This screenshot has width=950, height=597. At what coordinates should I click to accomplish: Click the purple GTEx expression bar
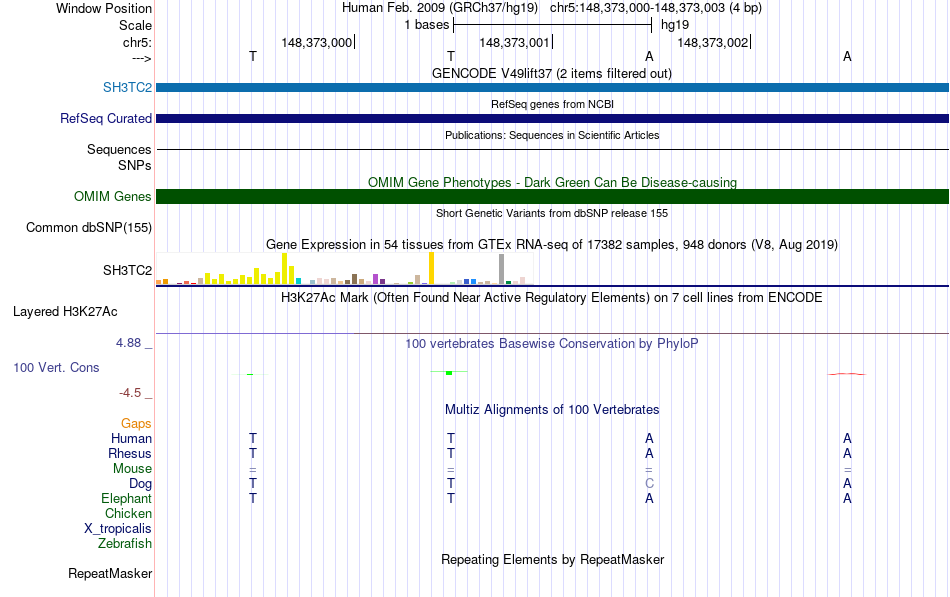pyautogui.click(x=376, y=279)
